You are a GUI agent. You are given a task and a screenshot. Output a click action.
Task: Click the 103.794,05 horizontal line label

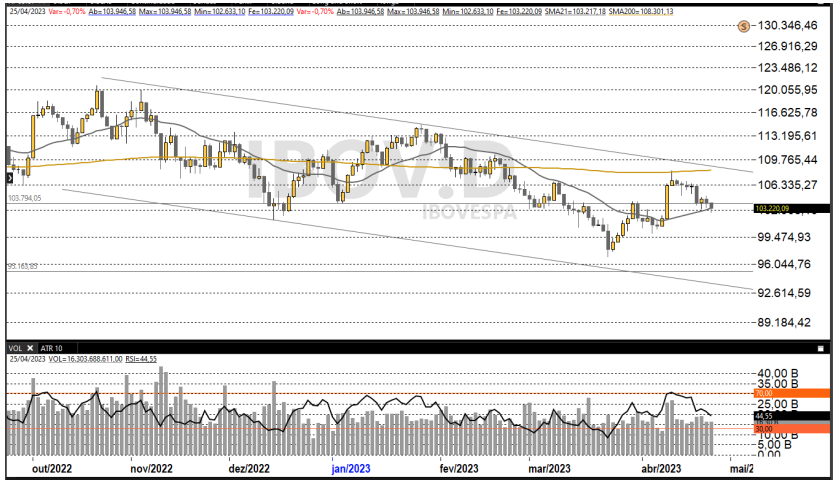pyautogui.click(x=24, y=199)
